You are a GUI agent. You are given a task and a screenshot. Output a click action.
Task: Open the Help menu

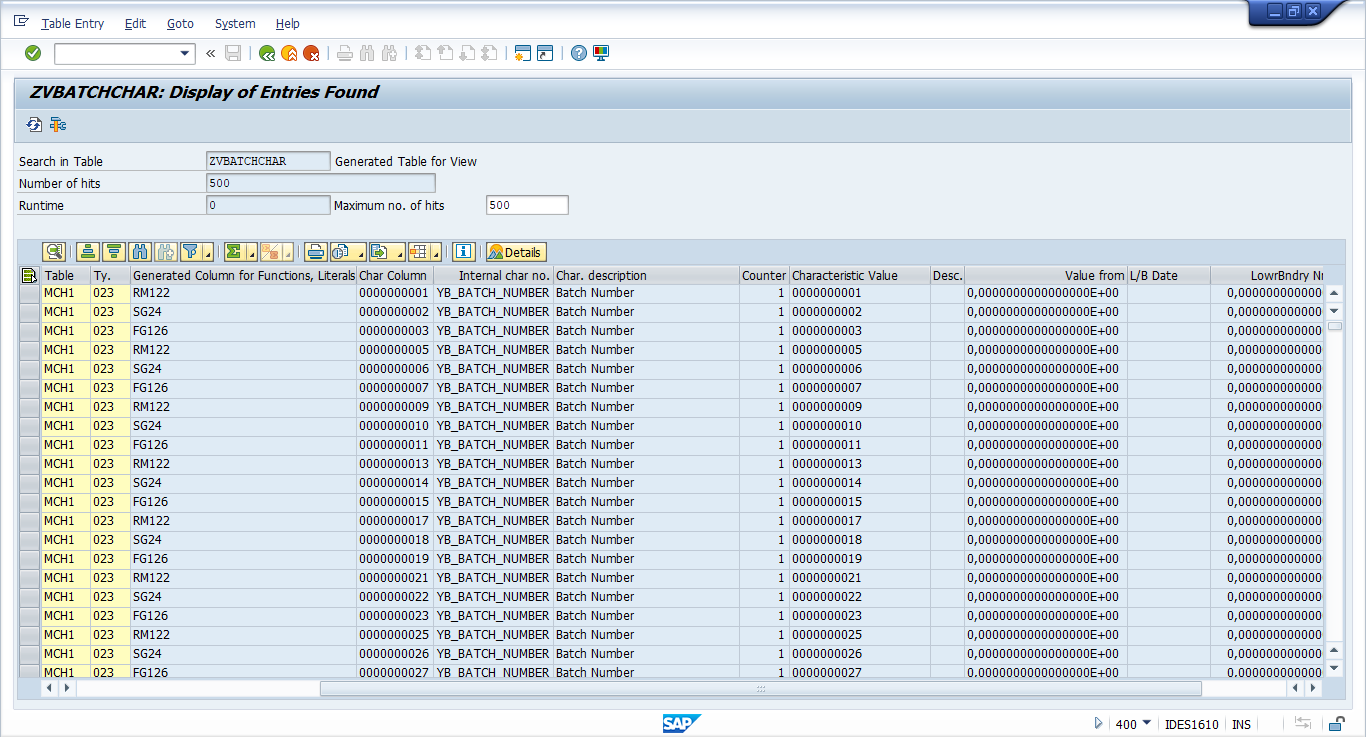(287, 23)
